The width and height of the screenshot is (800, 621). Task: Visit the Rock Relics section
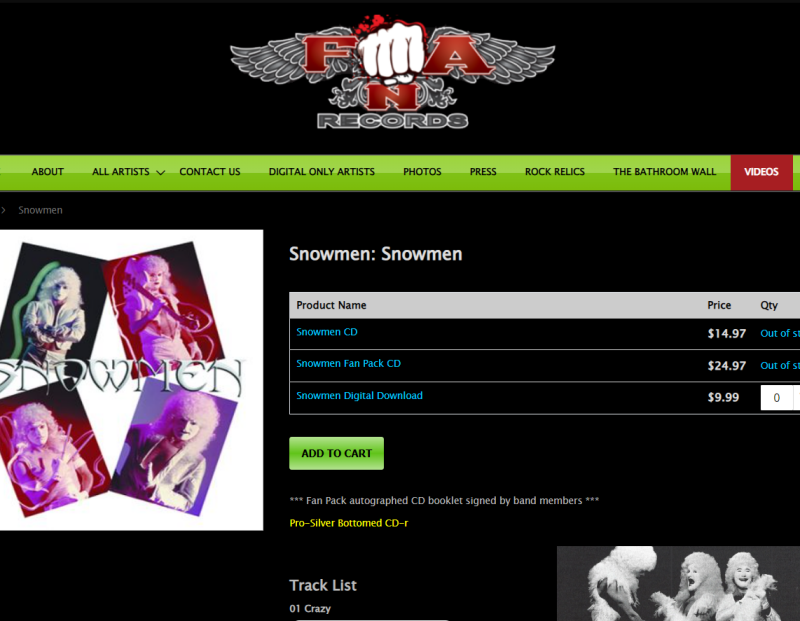click(555, 172)
